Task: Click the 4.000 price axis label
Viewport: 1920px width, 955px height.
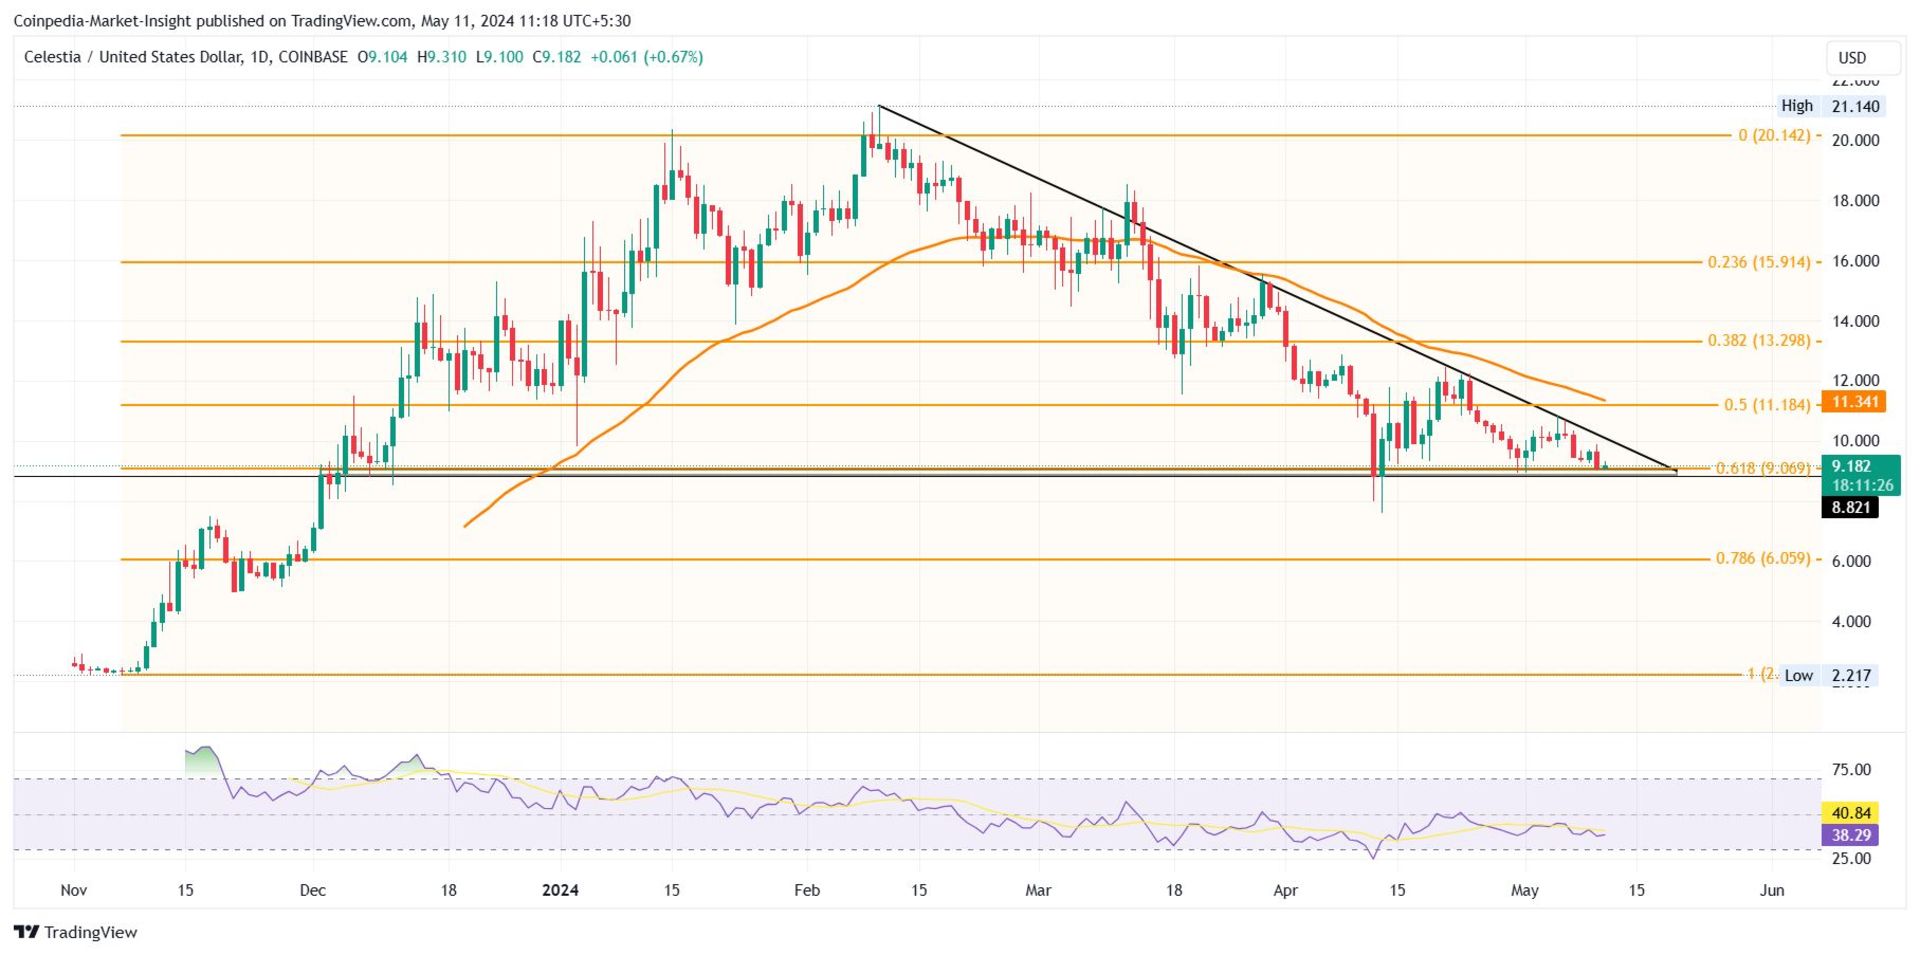Action: coord(1851,621)
